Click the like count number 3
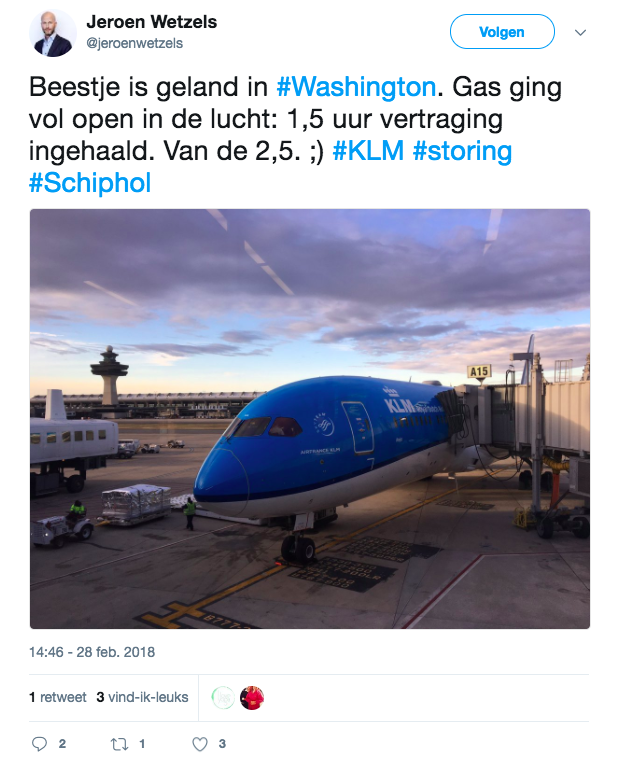 pyautogui.click(x=222, y=744)
